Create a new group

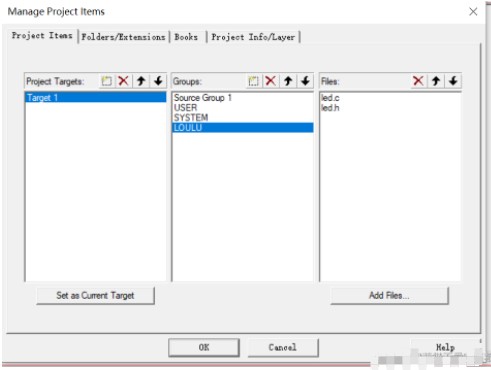click(x=254, y=81)
